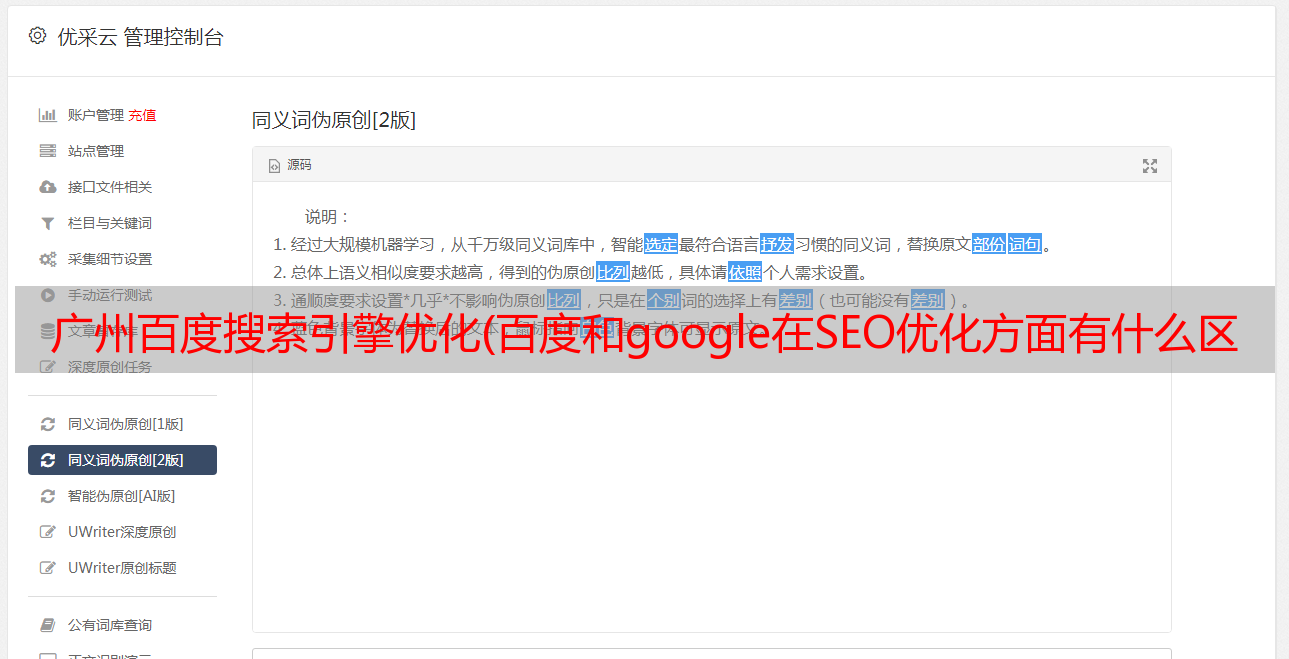Open 智能伪原创[AI版] menu item

point(122,496)
